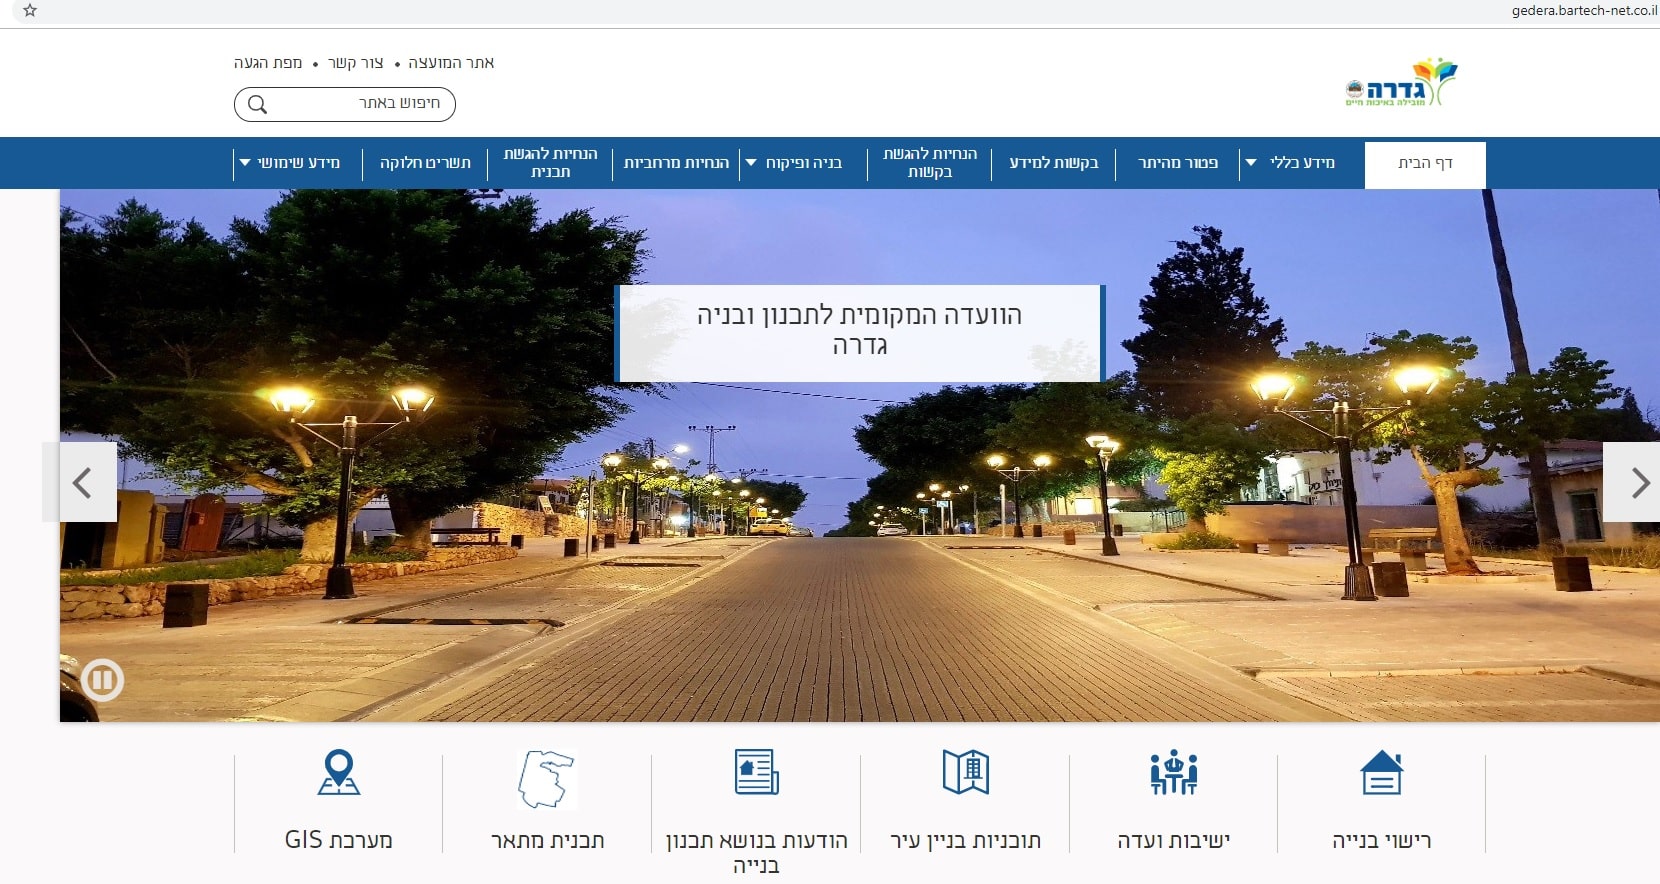Select the דף הבית tab
Image resolution: width=1660 pixels, height=884 pixels.
(x=1424, y=164)
